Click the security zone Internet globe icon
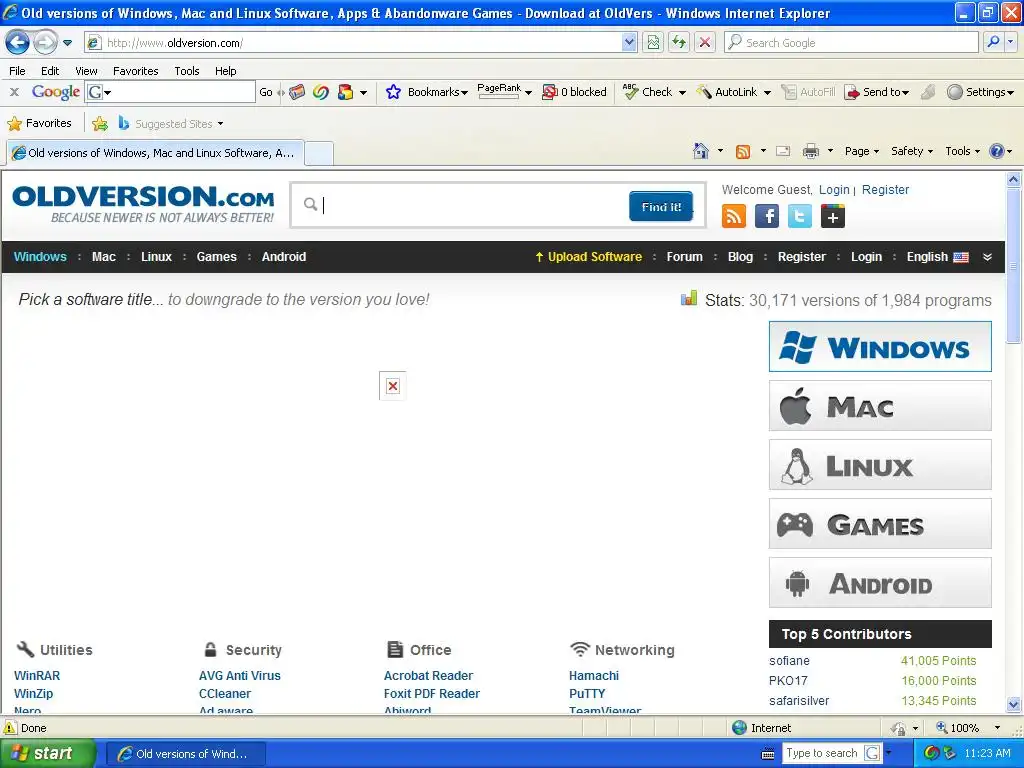Screen dimensions: 1024x768 click(739, 728)
